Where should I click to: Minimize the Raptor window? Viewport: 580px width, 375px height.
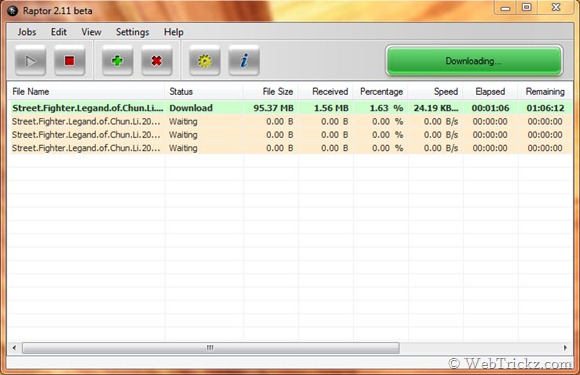pyautogui.click(x=506, y=8)
